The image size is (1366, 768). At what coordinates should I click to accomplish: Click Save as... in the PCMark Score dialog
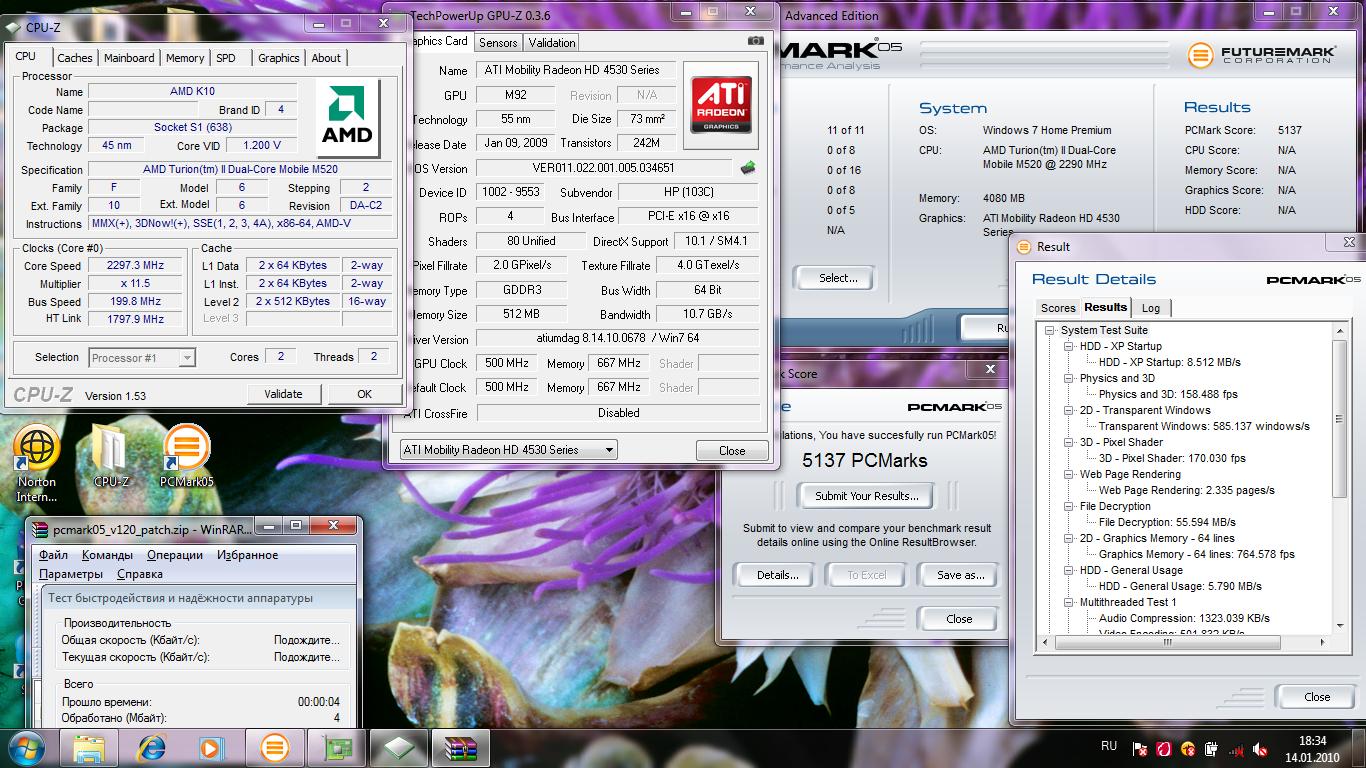pos(960,575)
